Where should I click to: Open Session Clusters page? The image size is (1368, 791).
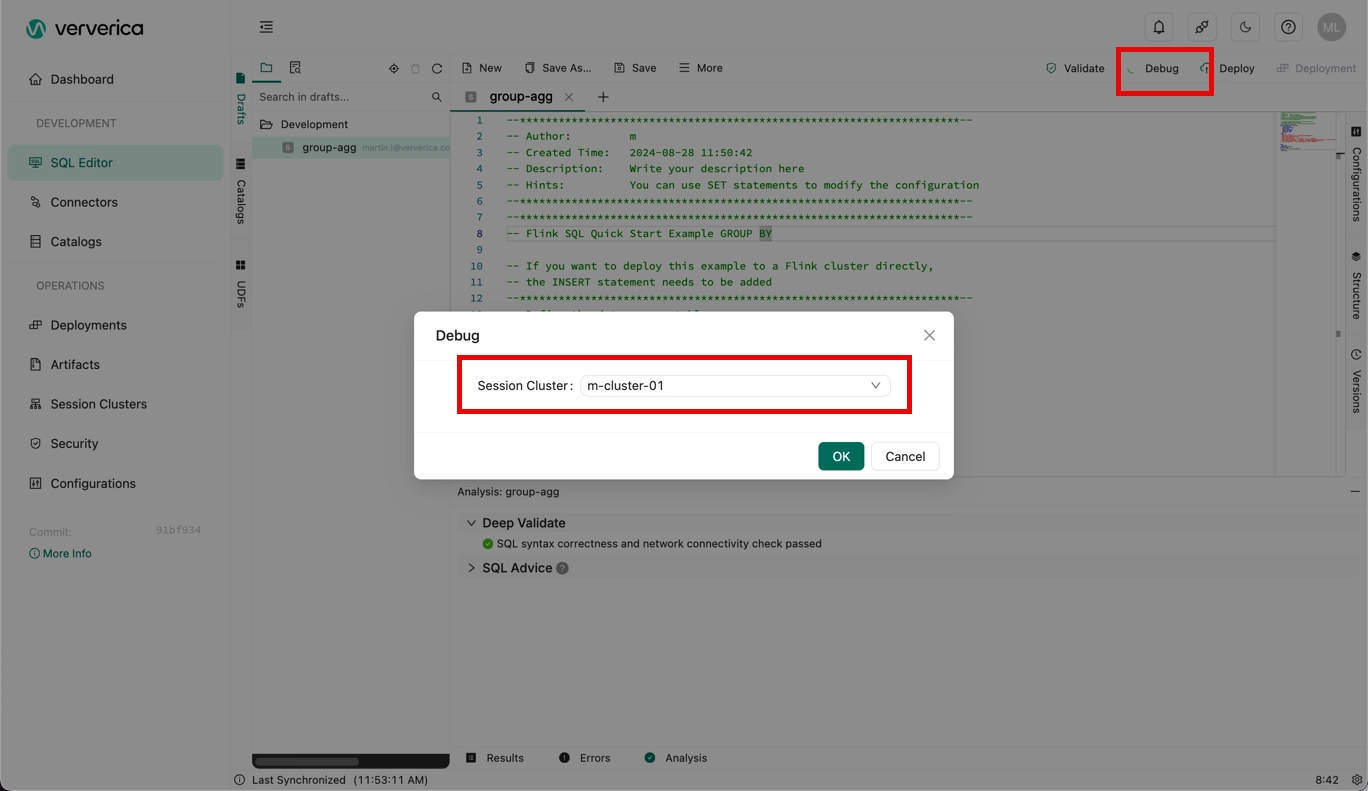[115, 404]
